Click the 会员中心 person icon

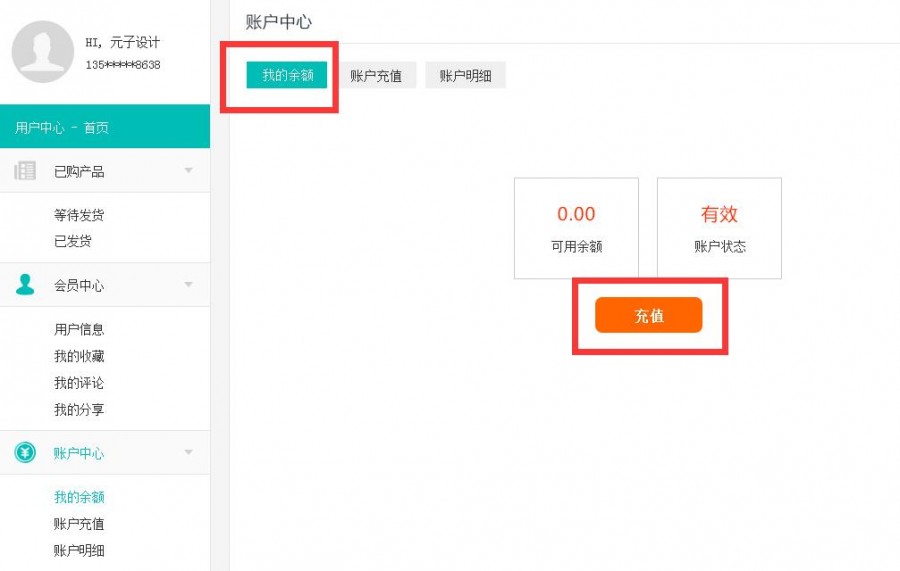click(25, 284)
